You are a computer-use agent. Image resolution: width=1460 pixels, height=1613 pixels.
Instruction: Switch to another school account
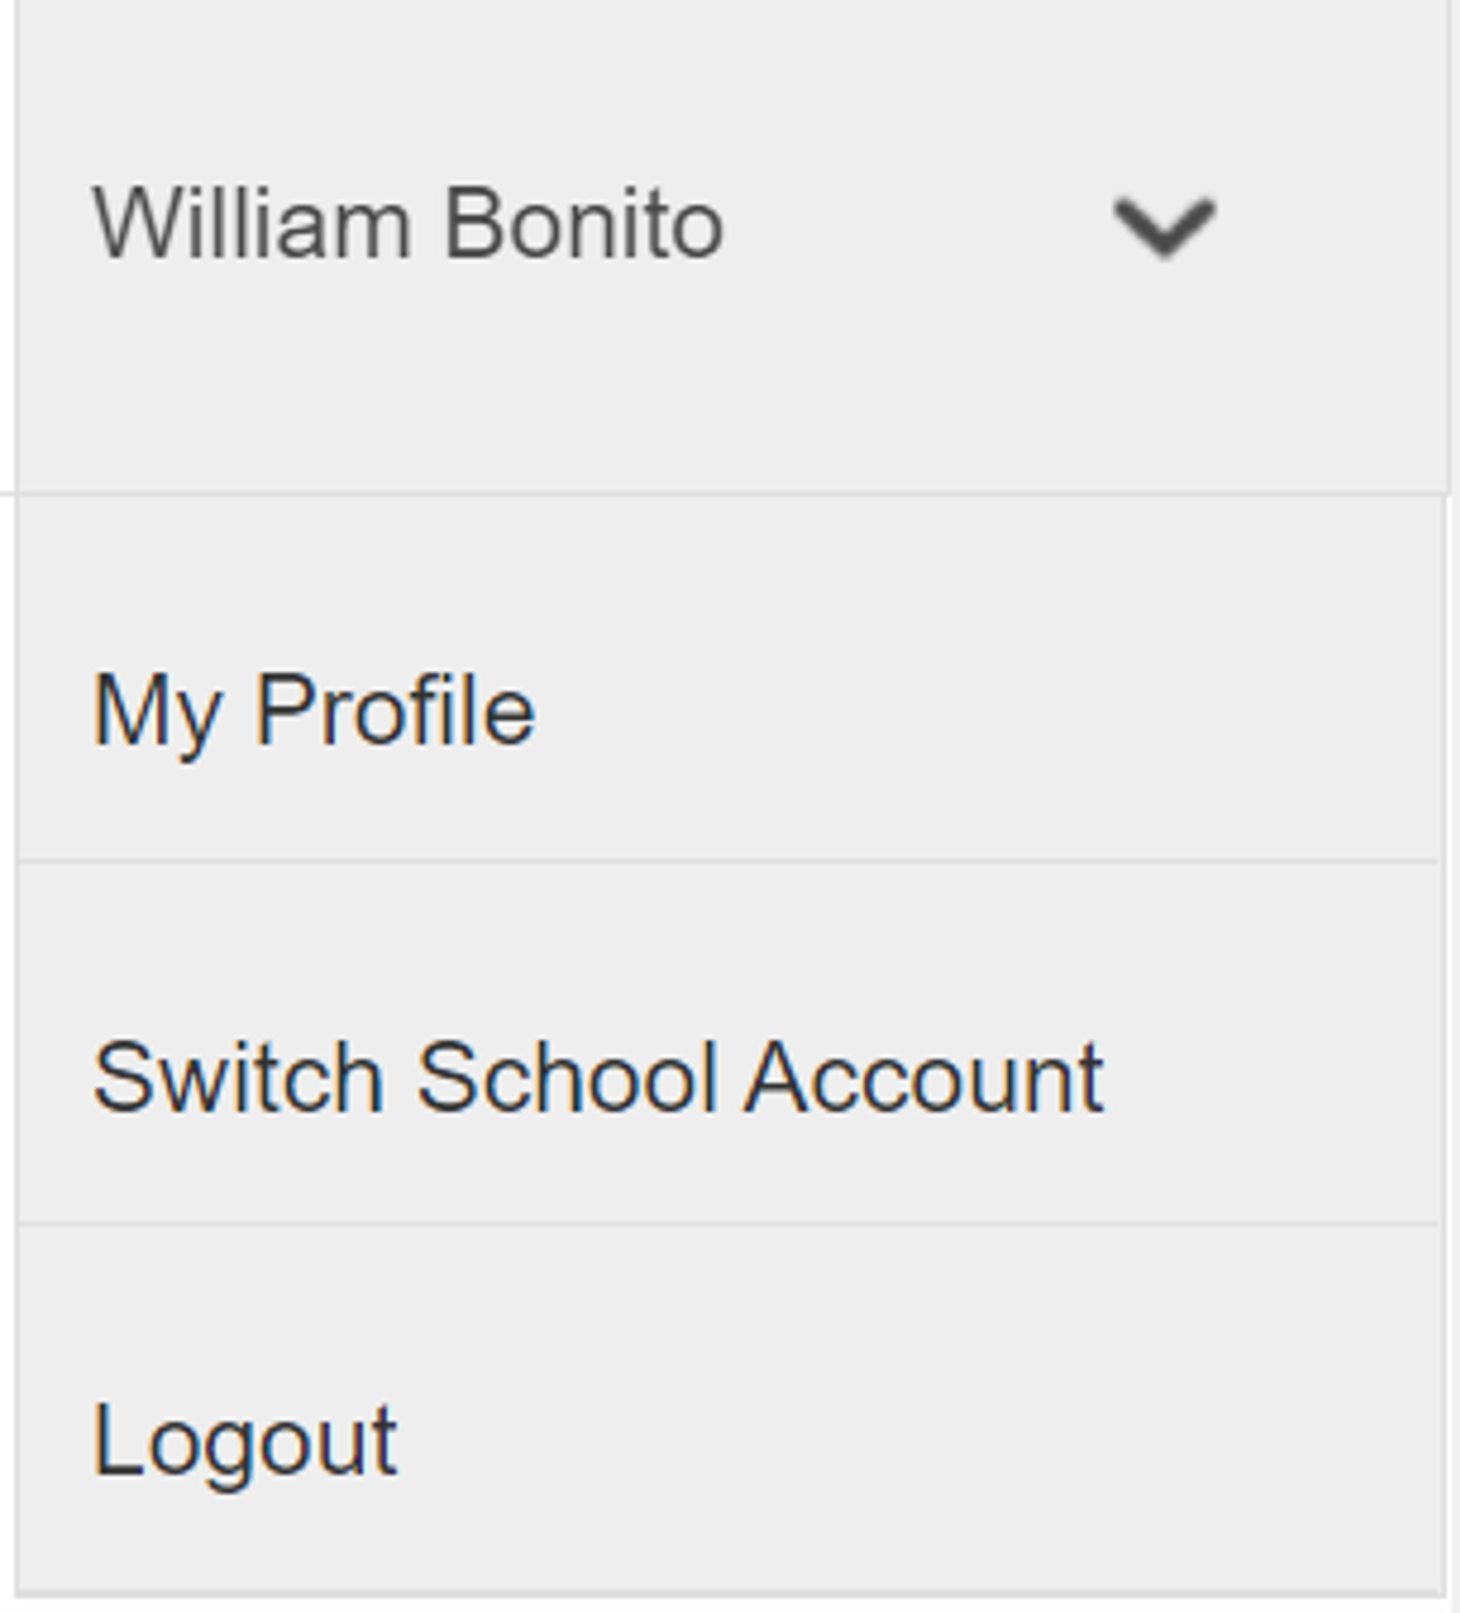point(598,1077)
